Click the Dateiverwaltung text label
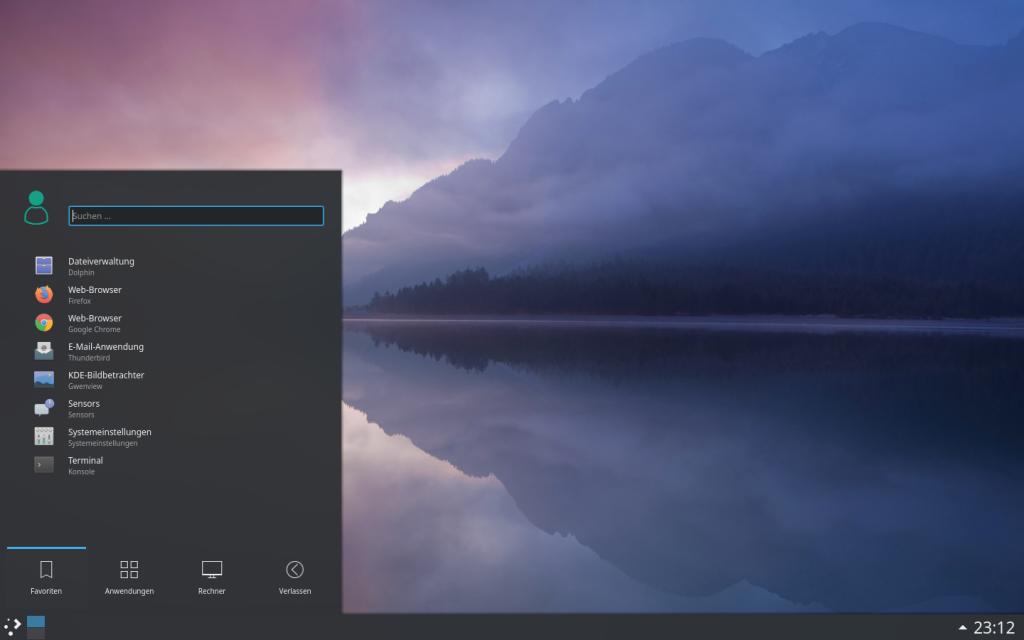Image resolution: width=1024 pixels, height=640 pixels. click(x=101, y=261)
